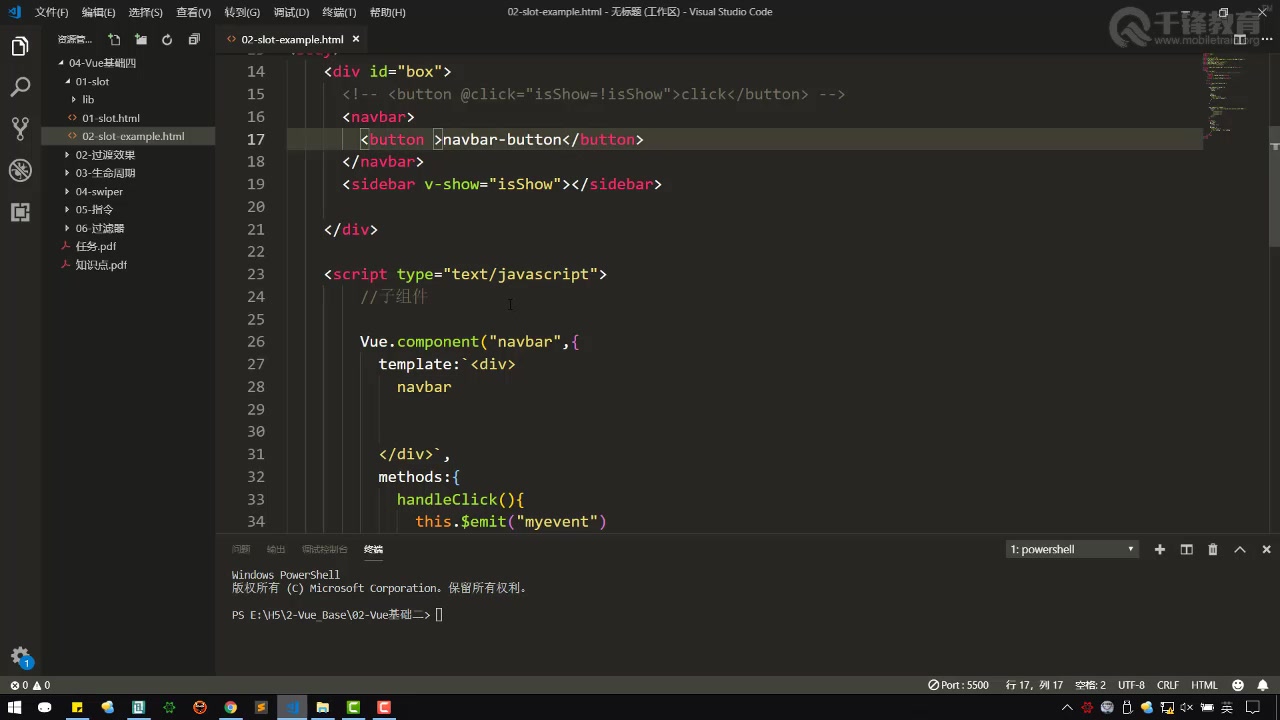The image size is (1280, 720).
Task: Close the terminal panel
Action: tap(1266, 549)
